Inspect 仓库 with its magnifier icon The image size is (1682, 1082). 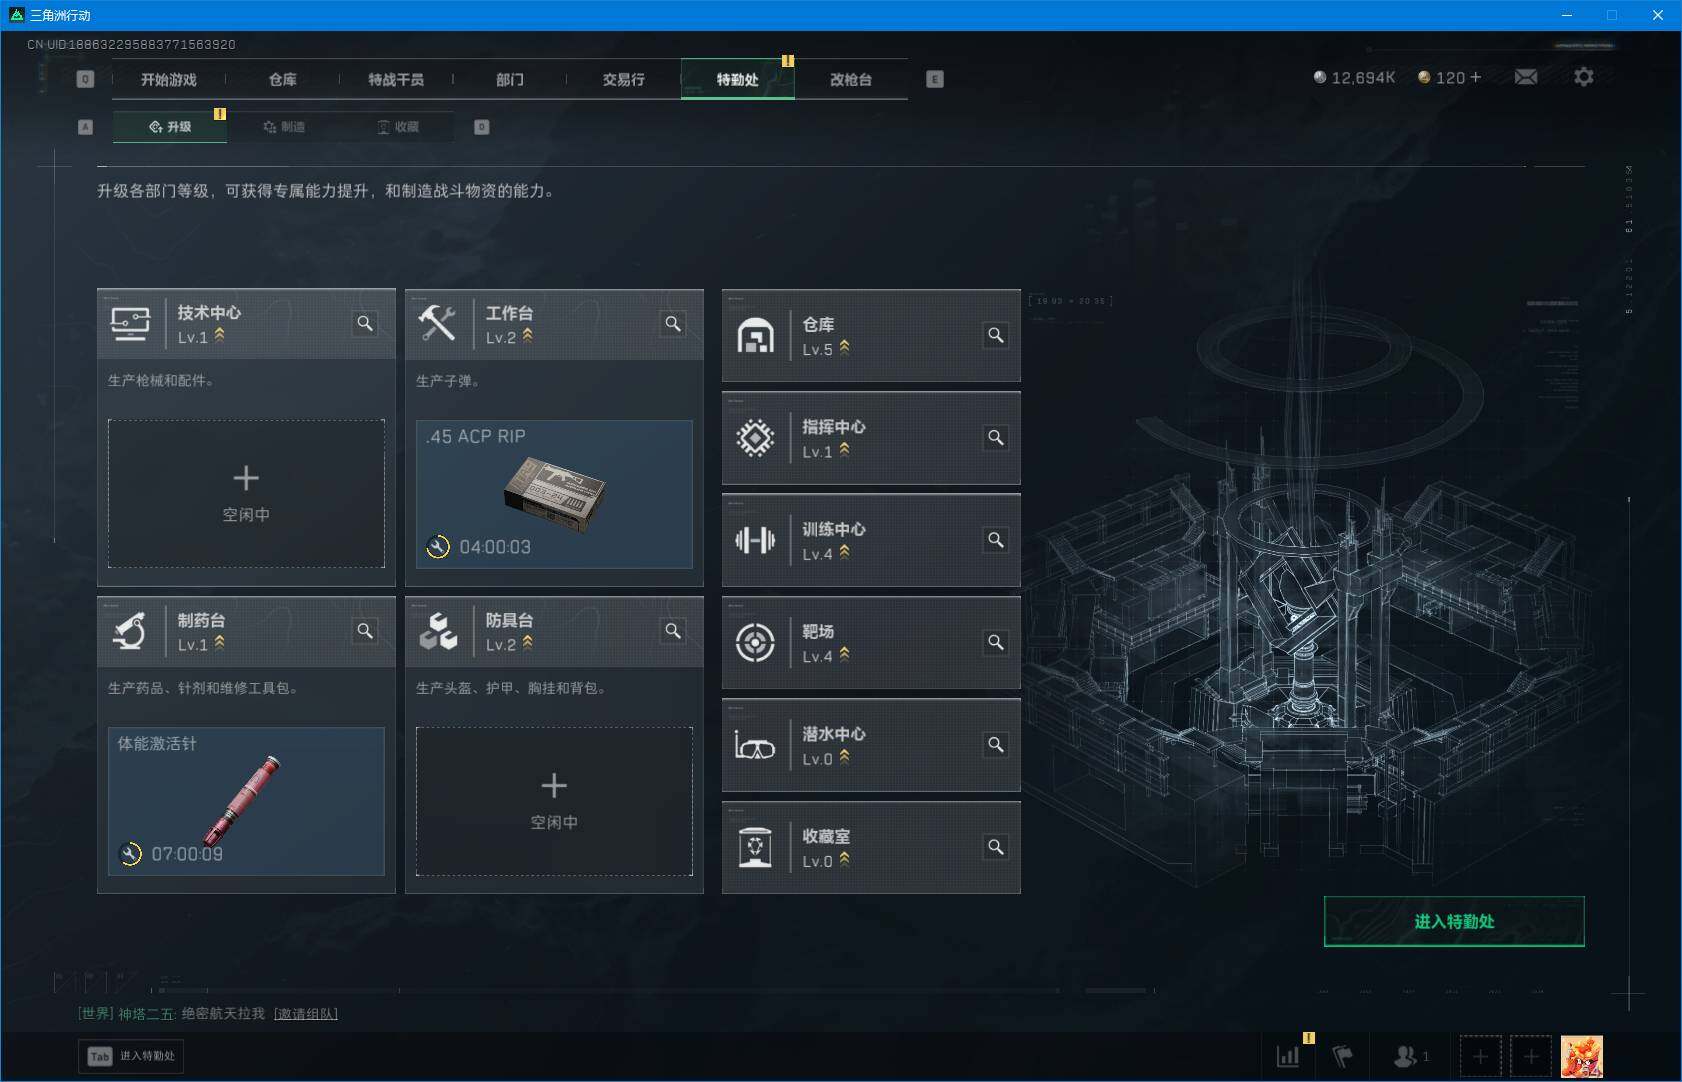click(996, 336)
